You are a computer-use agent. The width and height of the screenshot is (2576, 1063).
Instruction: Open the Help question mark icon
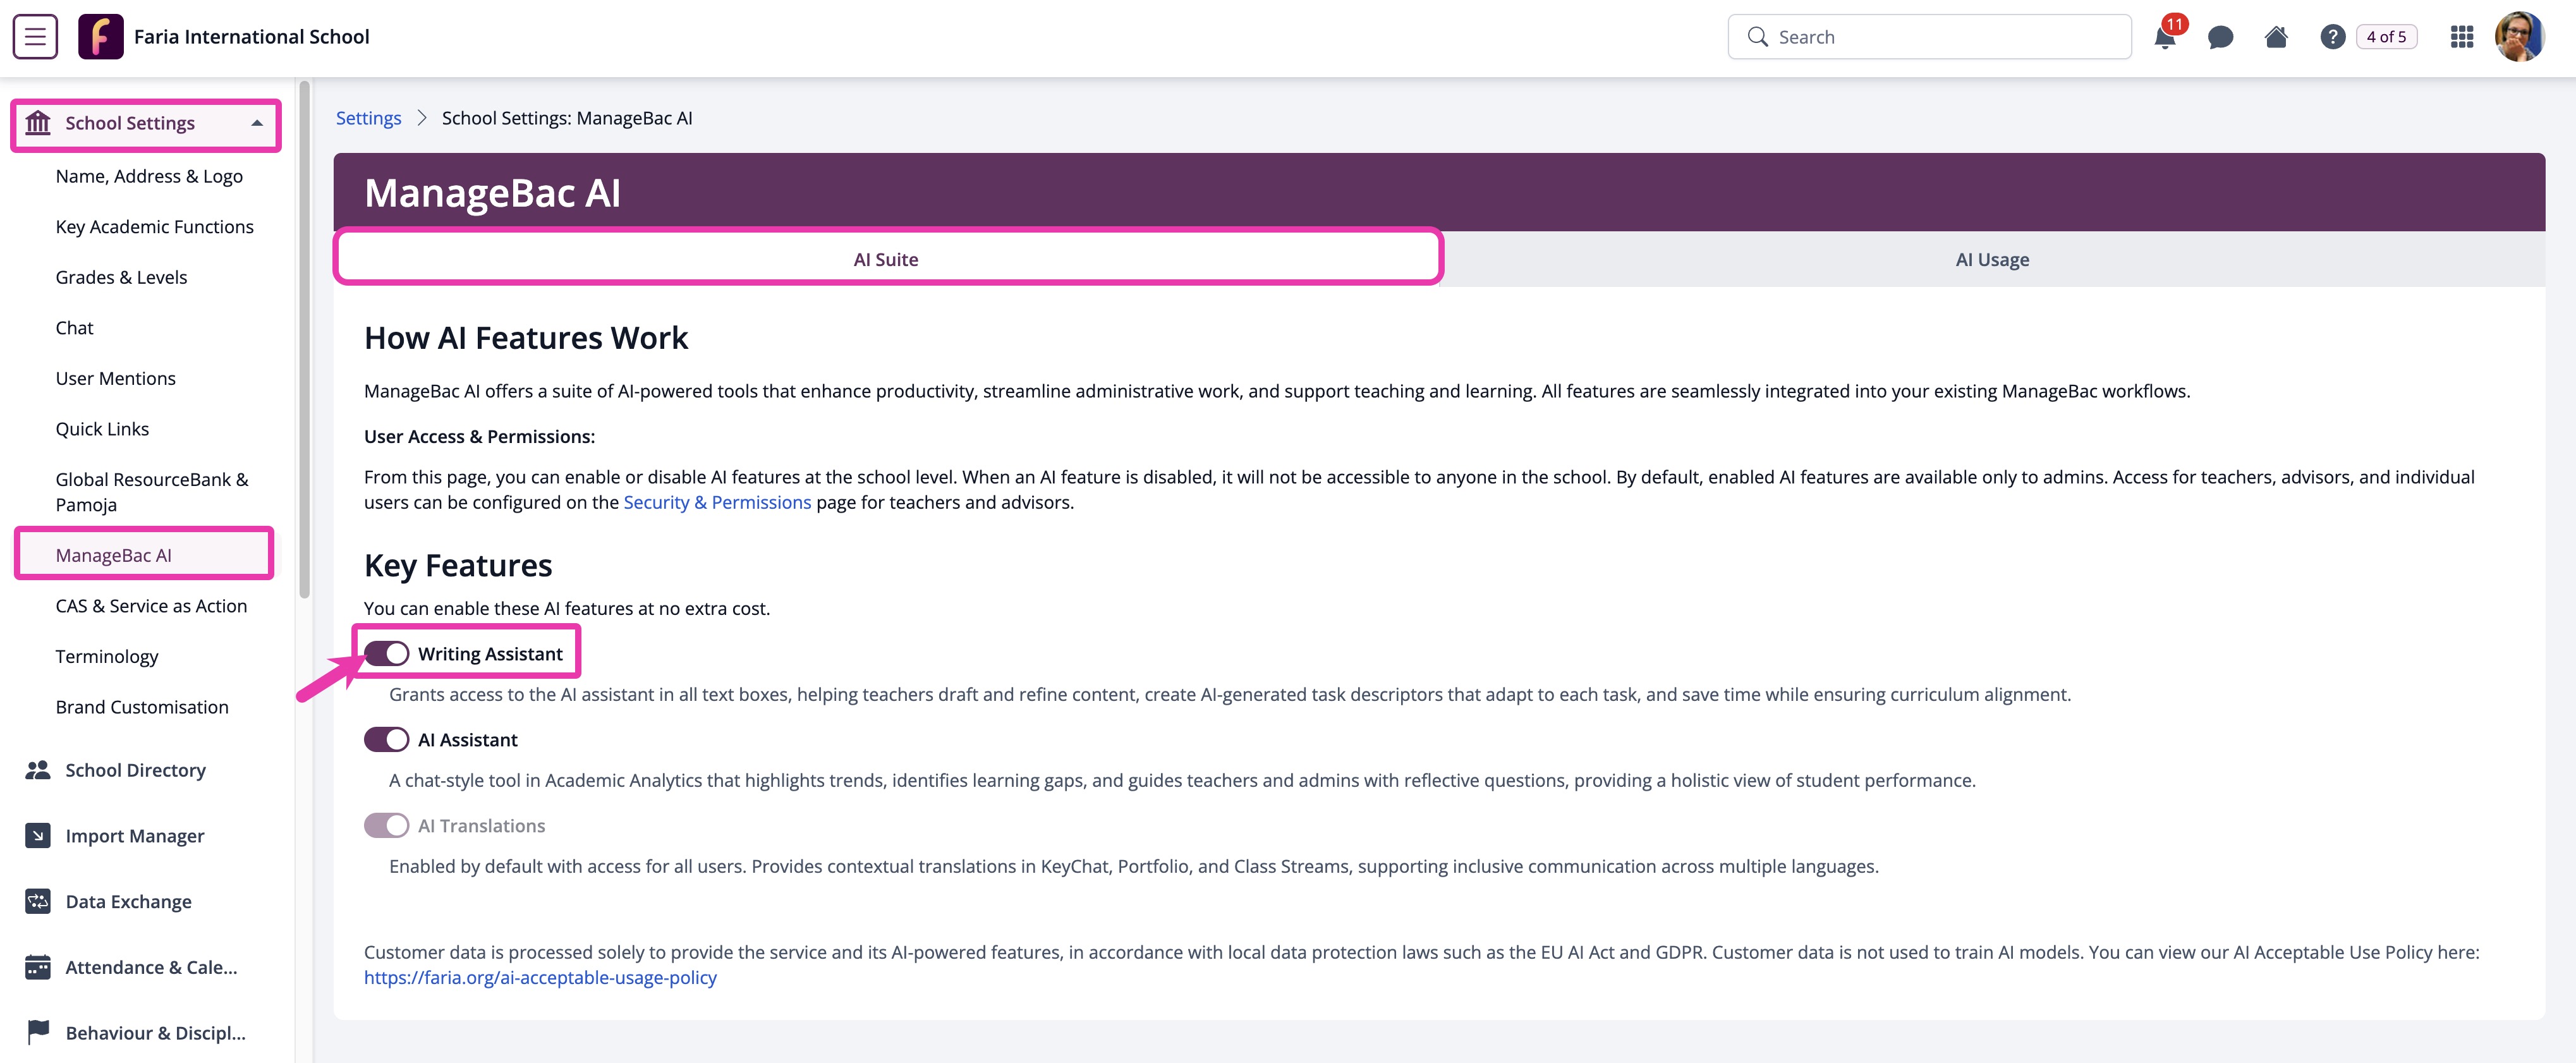pyautogui.click(x=2333, y=37)
